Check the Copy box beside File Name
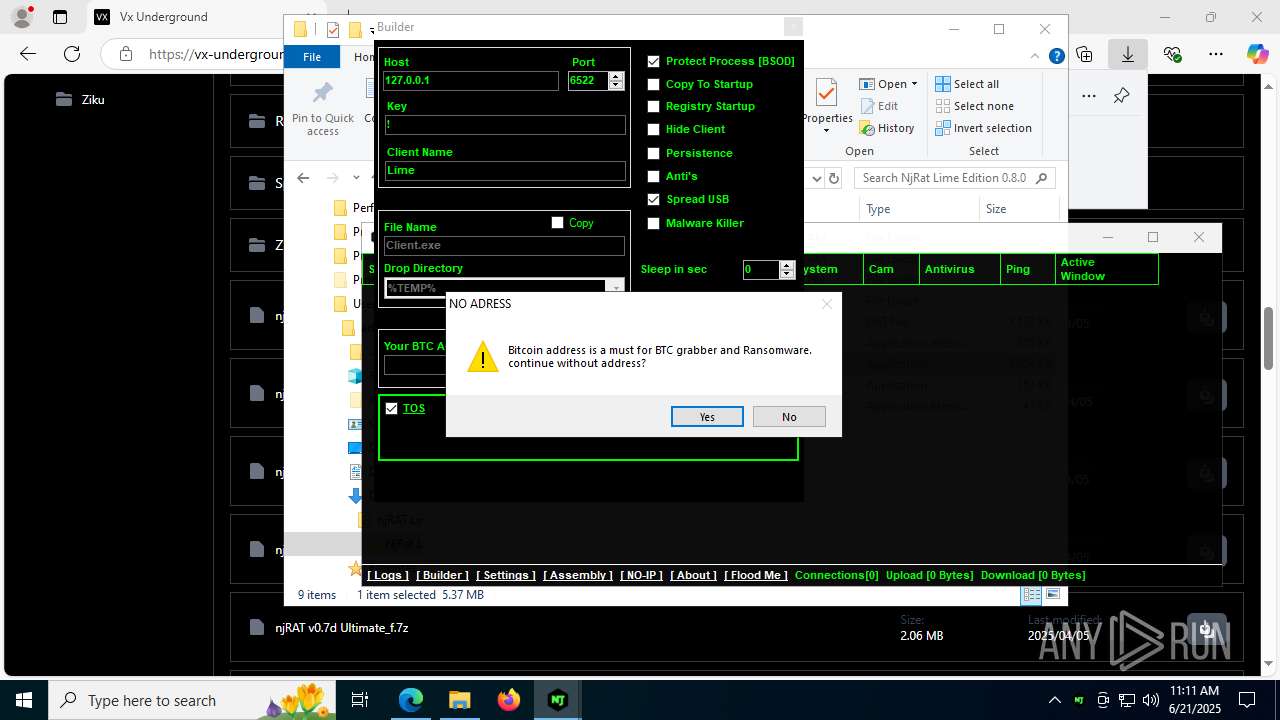The width and height of the screenshot is (1280, 720). pyautogui.click(x=558, y=223)
